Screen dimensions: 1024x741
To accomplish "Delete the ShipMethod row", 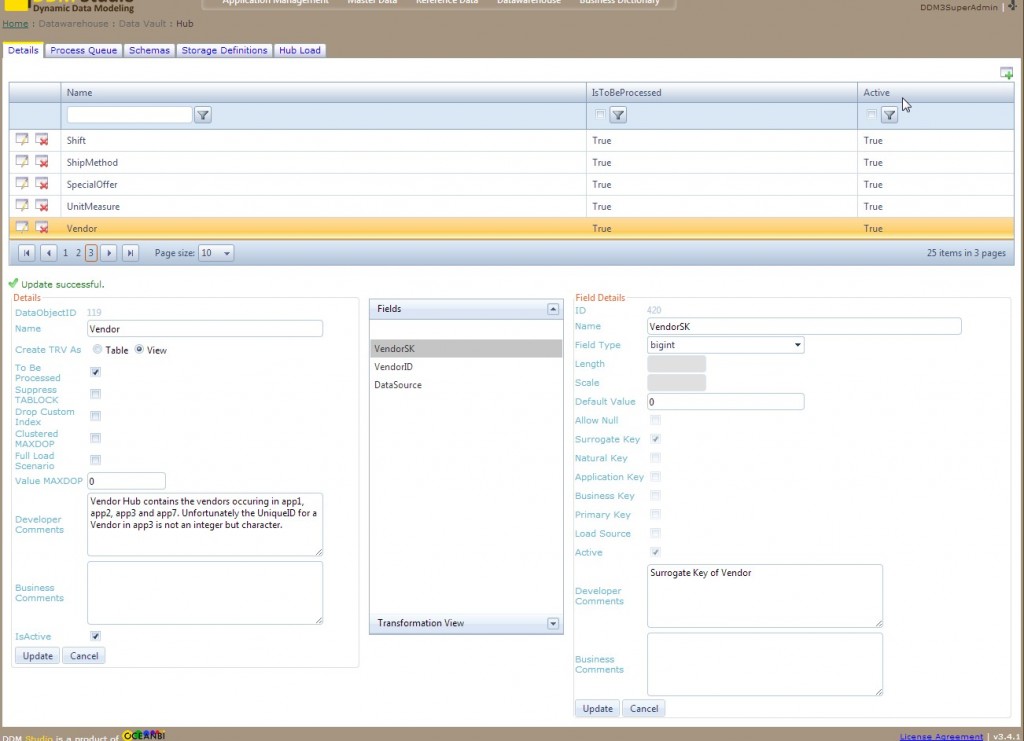I will [42, 162].
